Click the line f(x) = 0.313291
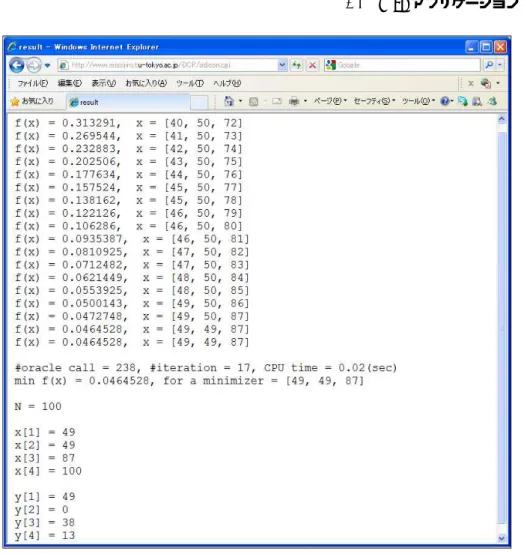524x554 pixels. coord(129,123)
